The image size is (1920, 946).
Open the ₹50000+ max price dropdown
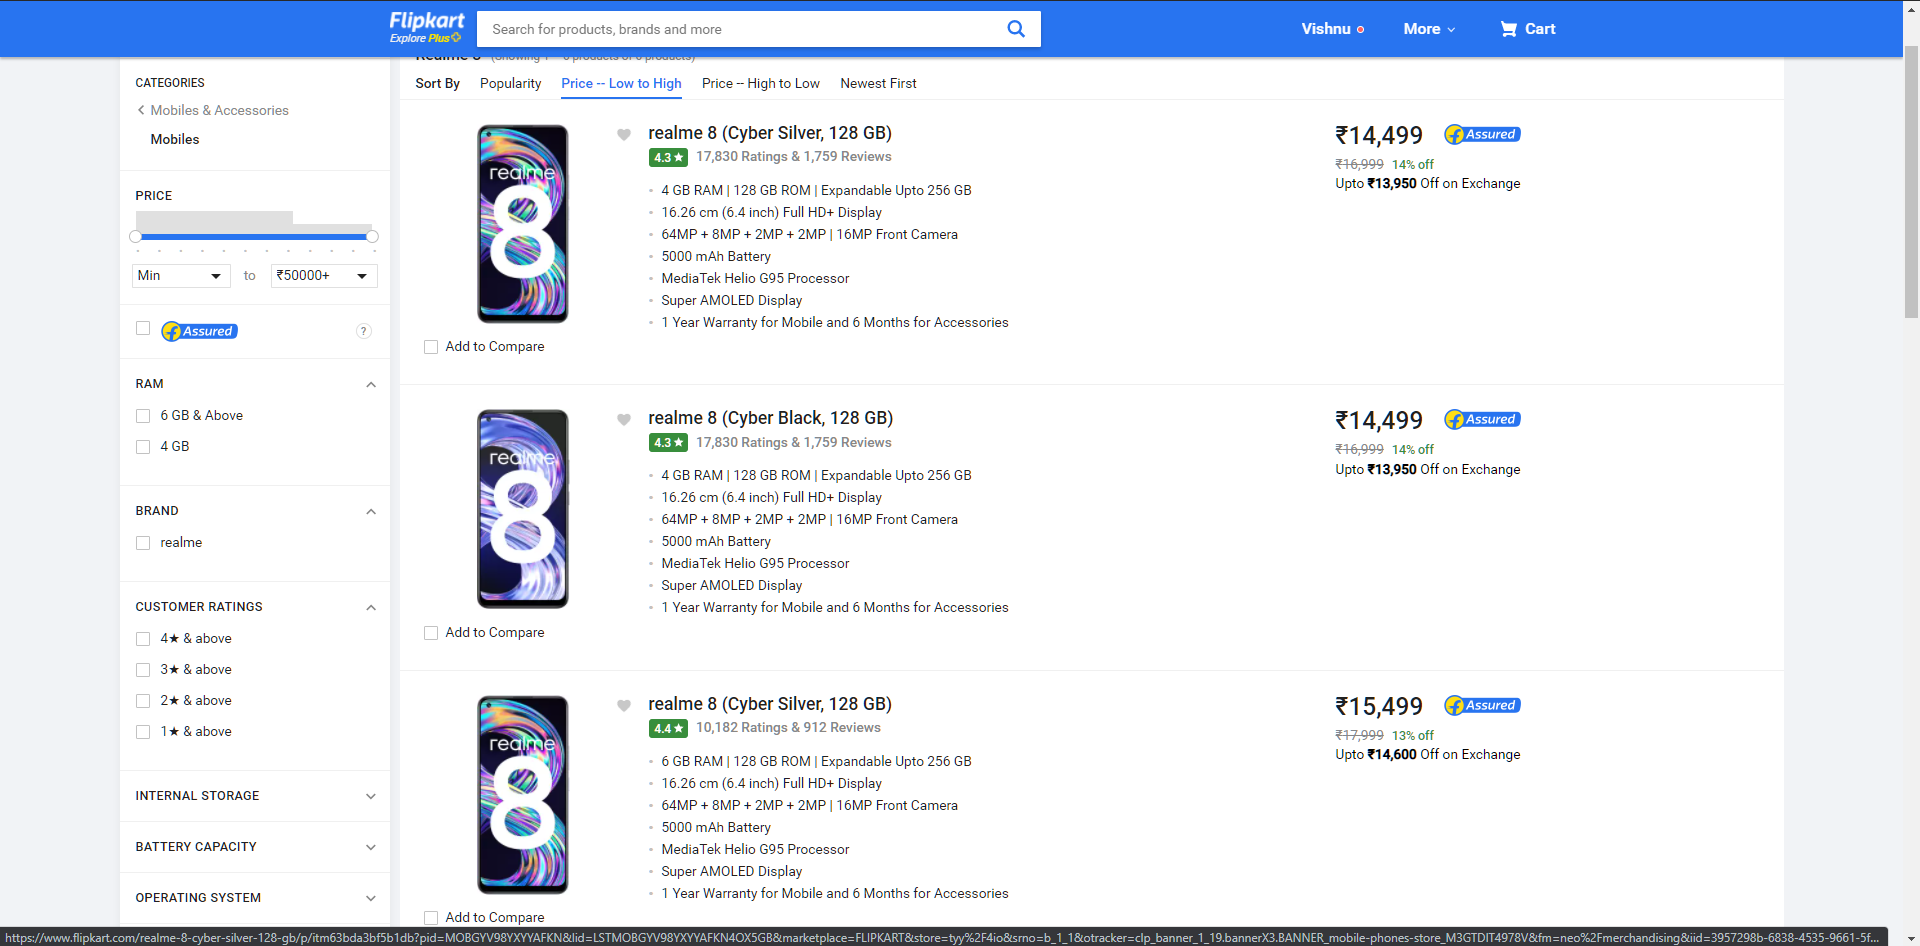pyautogui.click(x=324, y=275)
